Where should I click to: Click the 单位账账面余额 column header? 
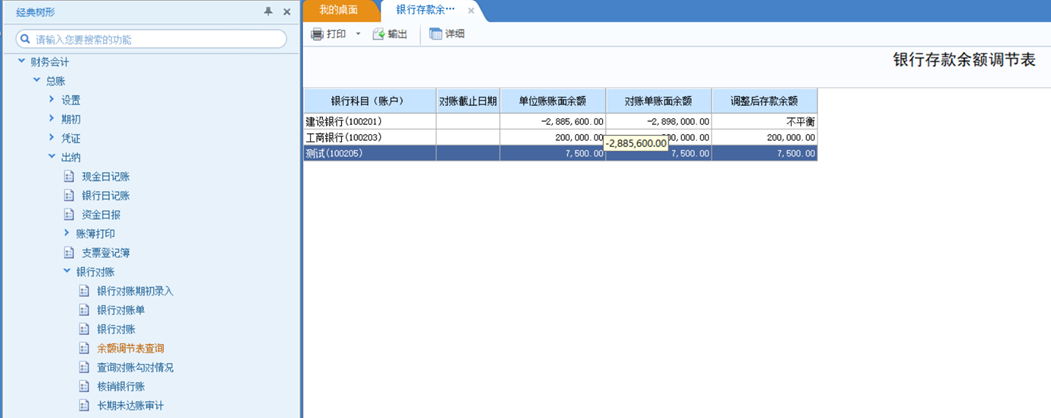pyautogui.click(x=552, y=101)
